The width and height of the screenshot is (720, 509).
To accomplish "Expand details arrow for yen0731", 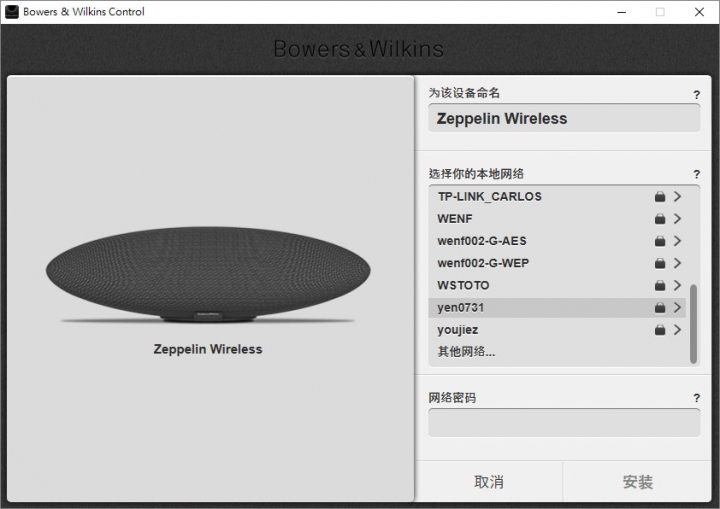I will (x=677, y=307).
